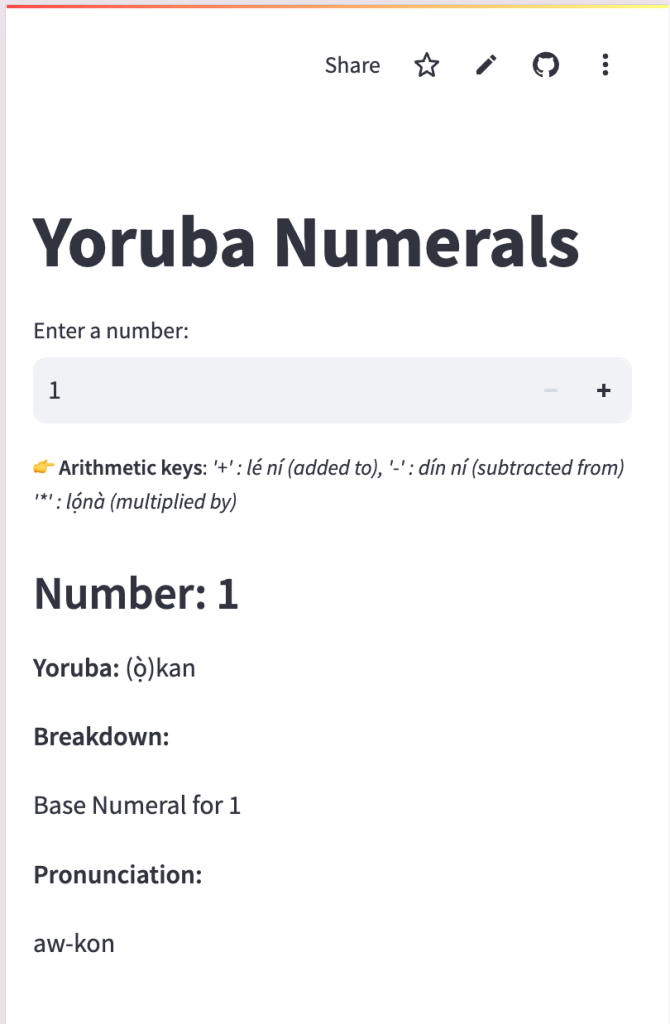The width and height of the screenshot is (670, 1024).
Task: Decrease the number with the minus stepper
Action: [550, 391]
